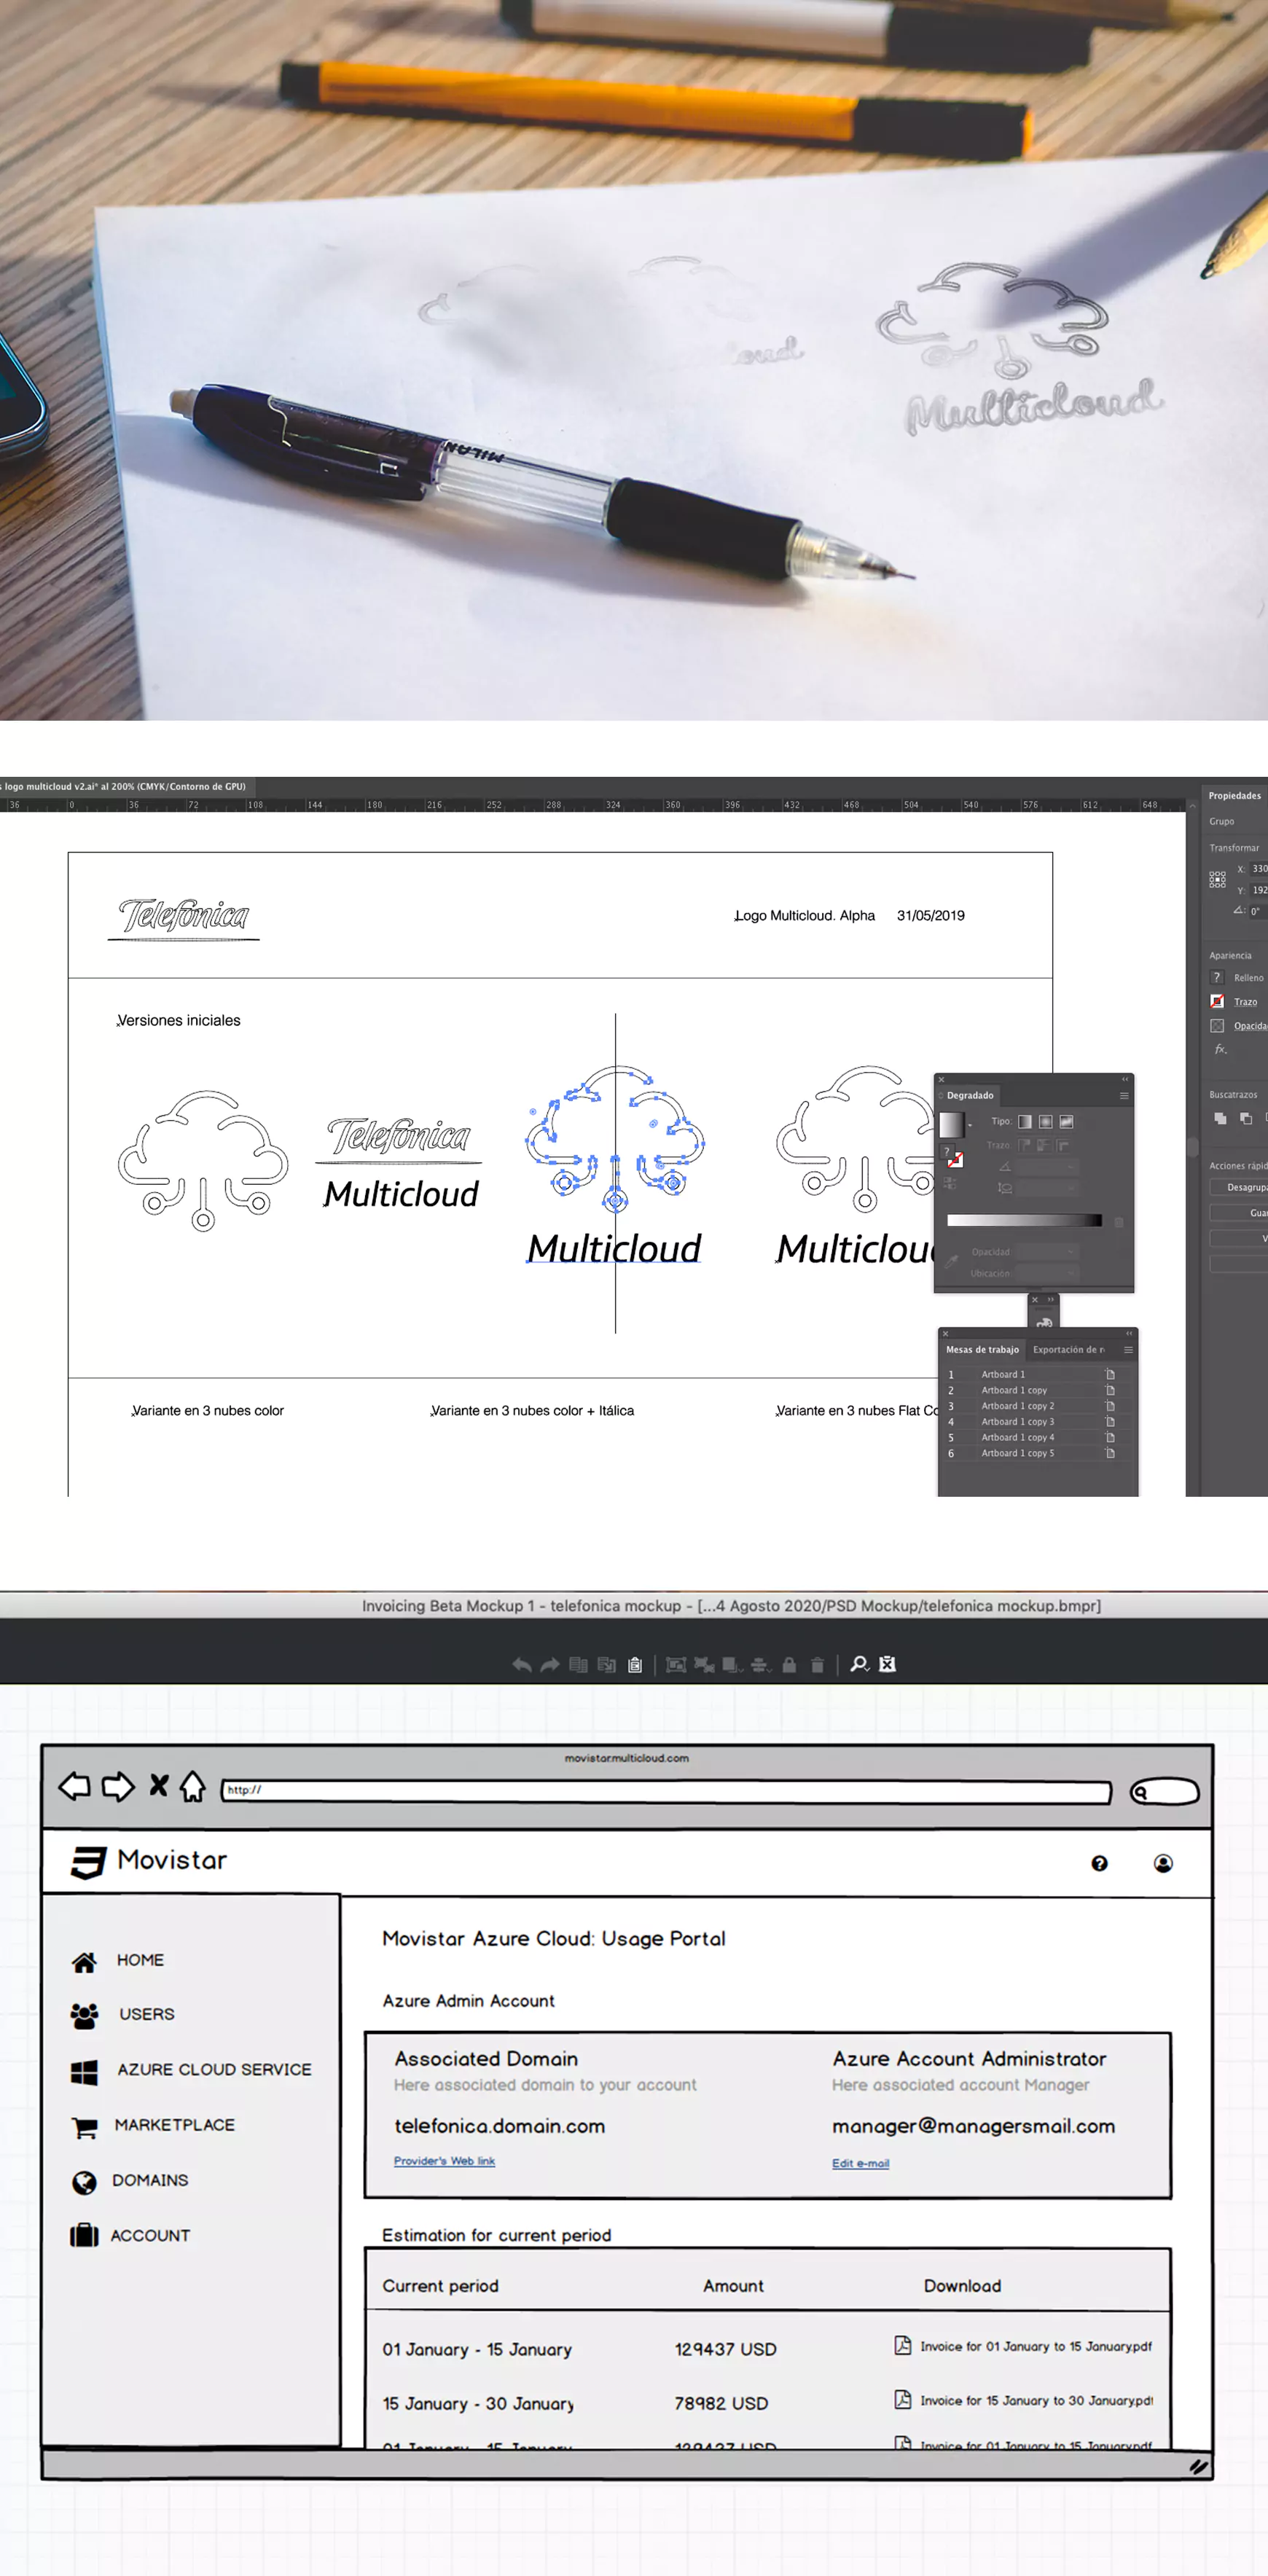This screenshot has width=1268, height=2576.
Task: Click the trash icon in mockup toolbar
Action: [817, 1665]
